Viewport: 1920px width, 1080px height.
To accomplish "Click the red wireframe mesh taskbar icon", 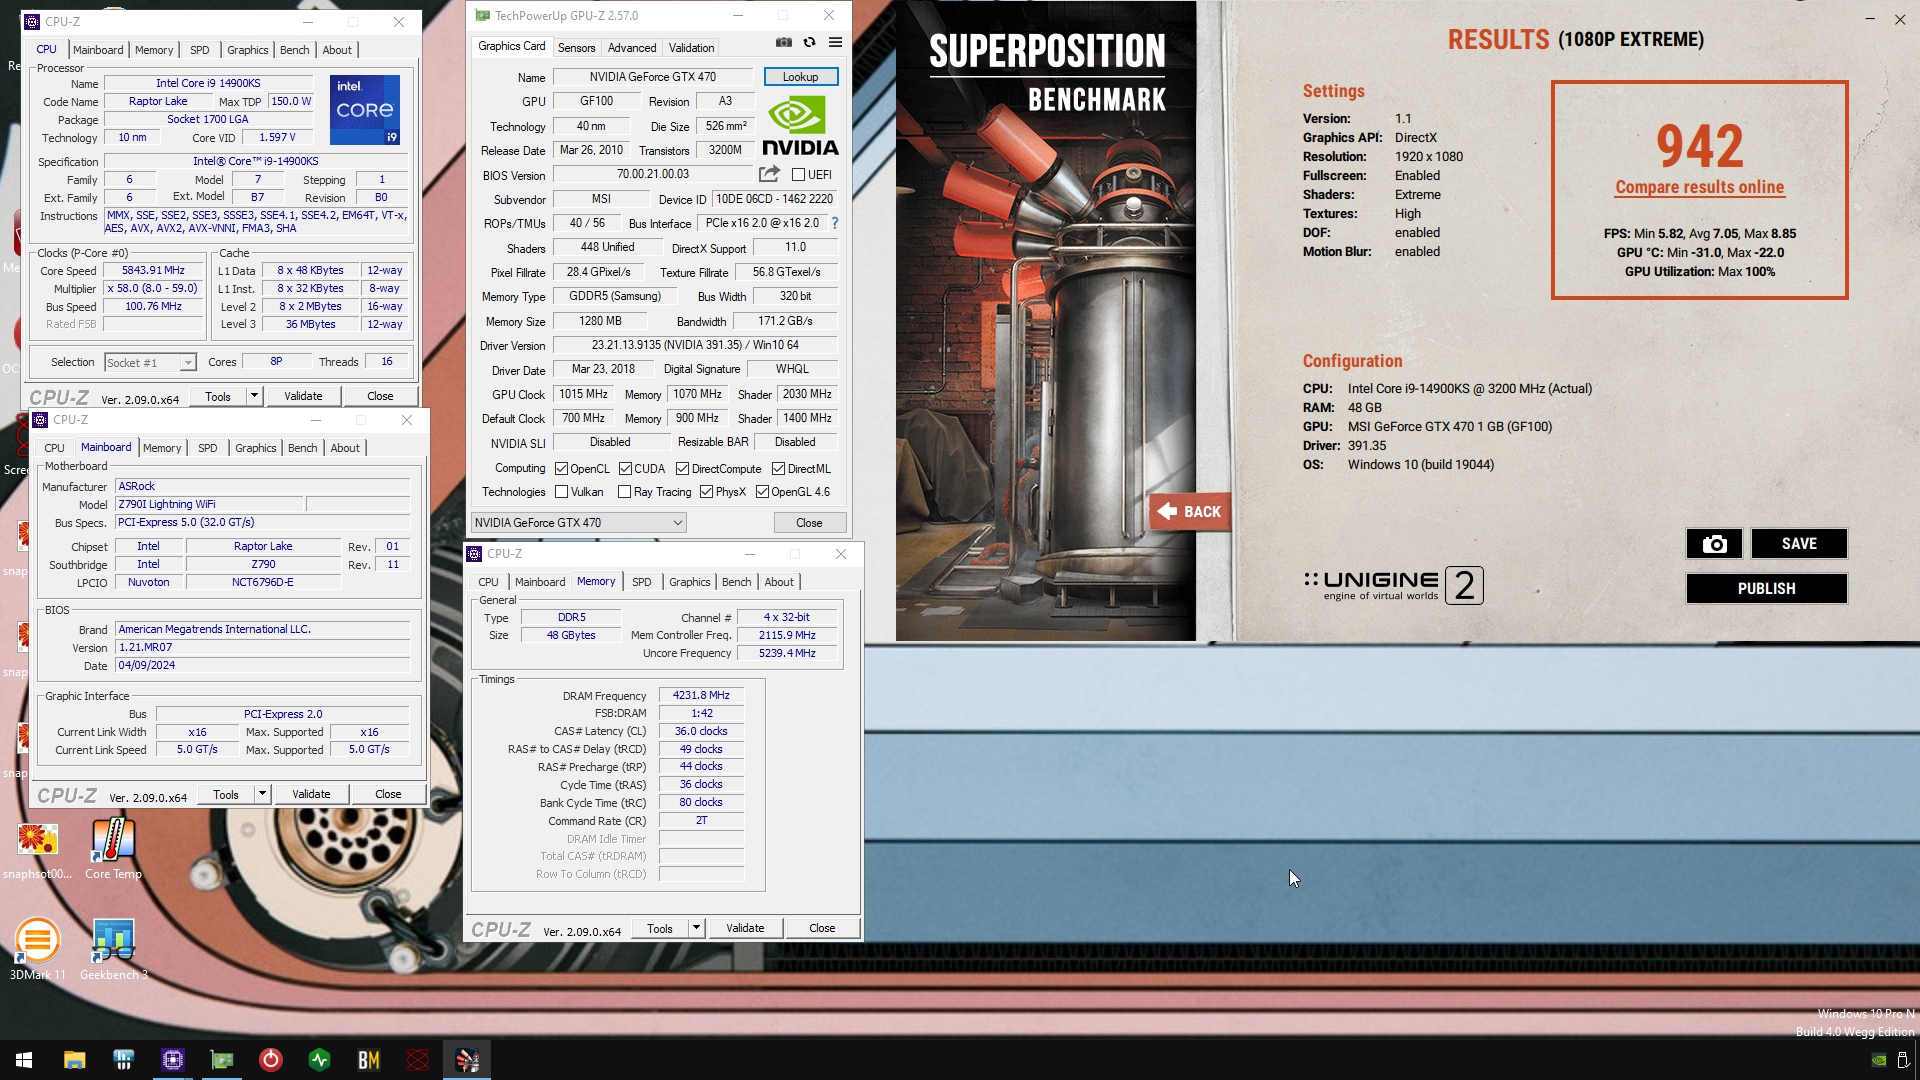I will coord(418,1060).
